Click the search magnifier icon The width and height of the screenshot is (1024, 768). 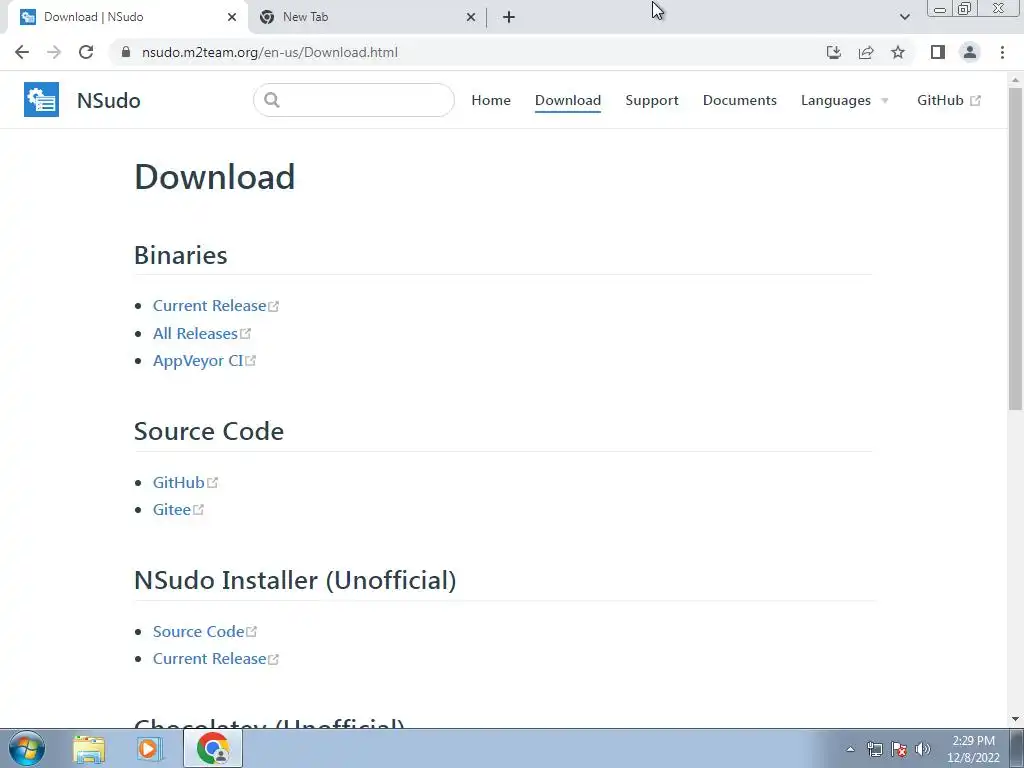click(x=272, y=99)
